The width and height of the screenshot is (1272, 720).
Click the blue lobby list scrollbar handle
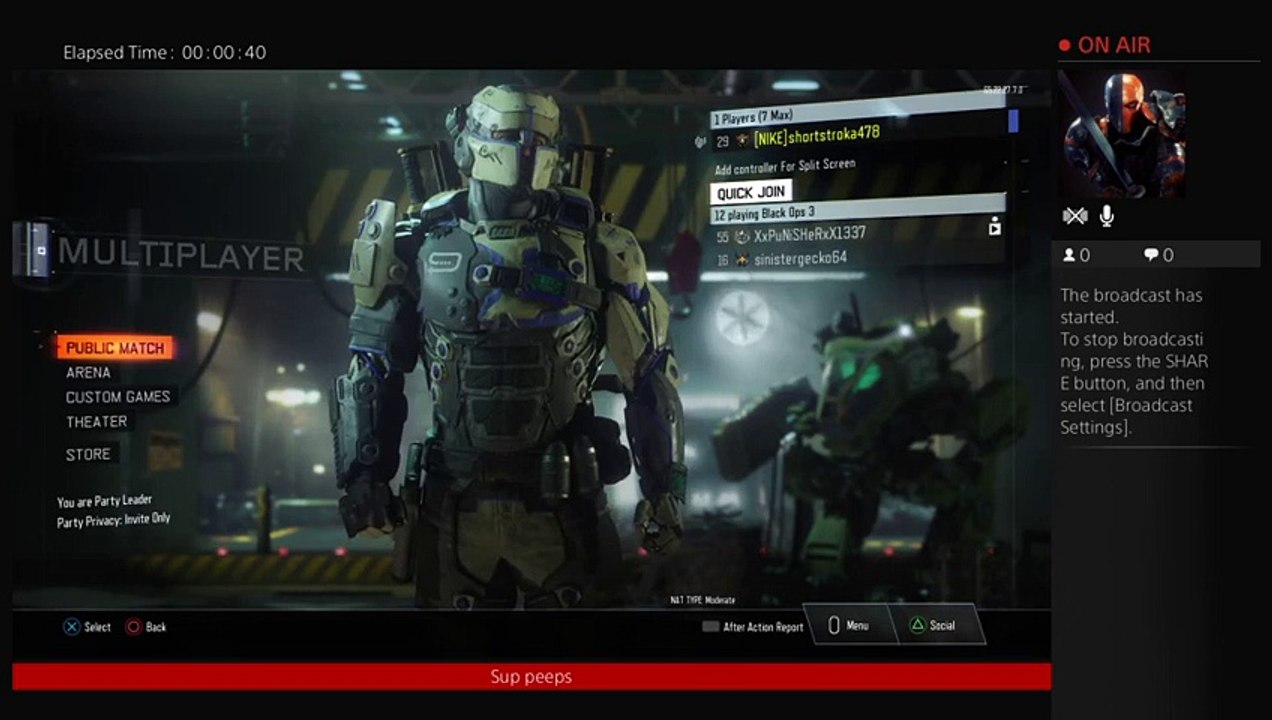1013,121
